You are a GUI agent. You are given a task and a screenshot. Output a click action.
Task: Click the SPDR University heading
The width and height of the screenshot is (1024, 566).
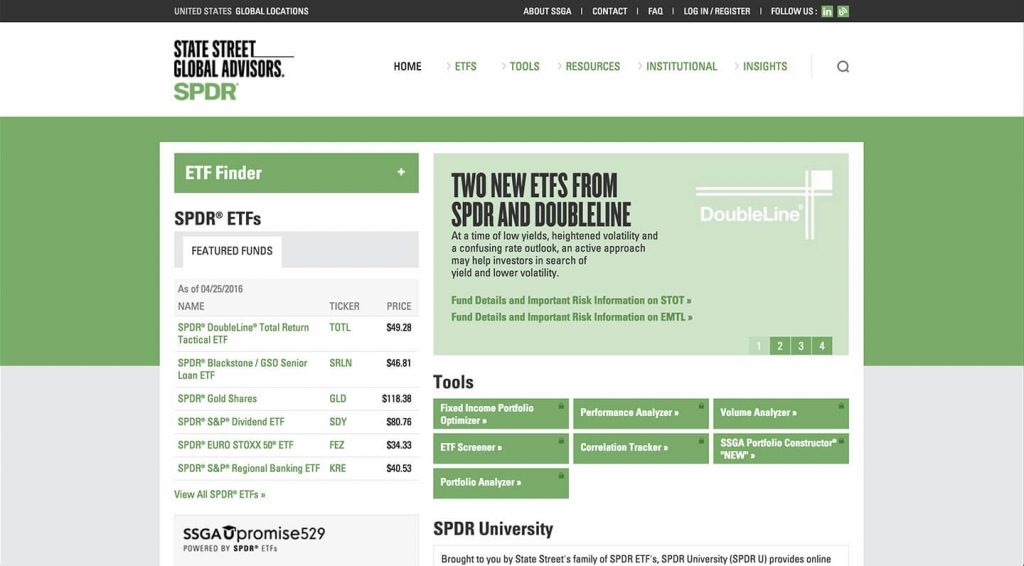[x=493, y=529]
